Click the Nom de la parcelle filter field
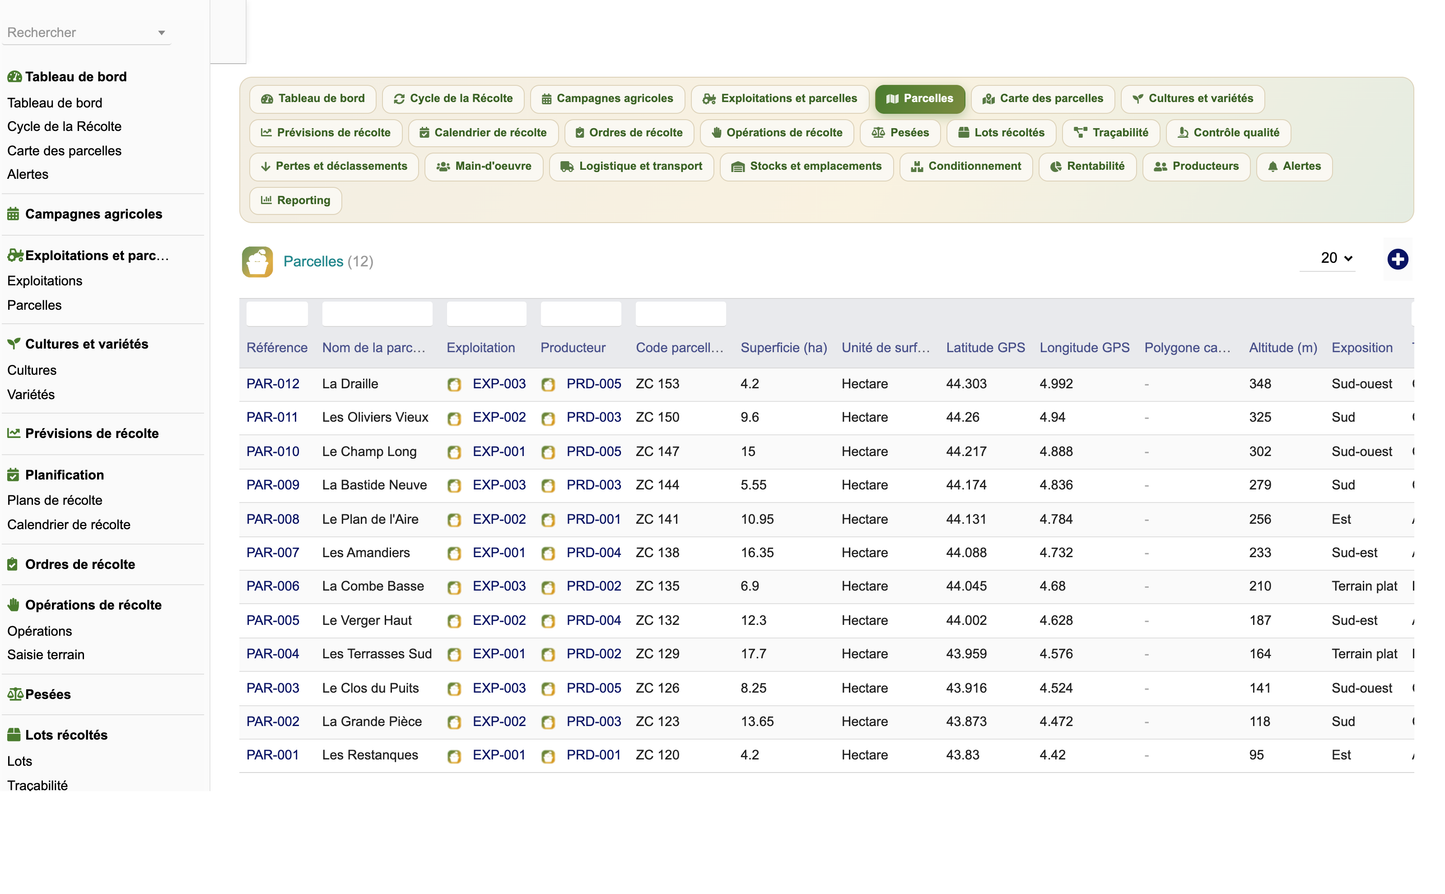 click(x=377, y=313)
